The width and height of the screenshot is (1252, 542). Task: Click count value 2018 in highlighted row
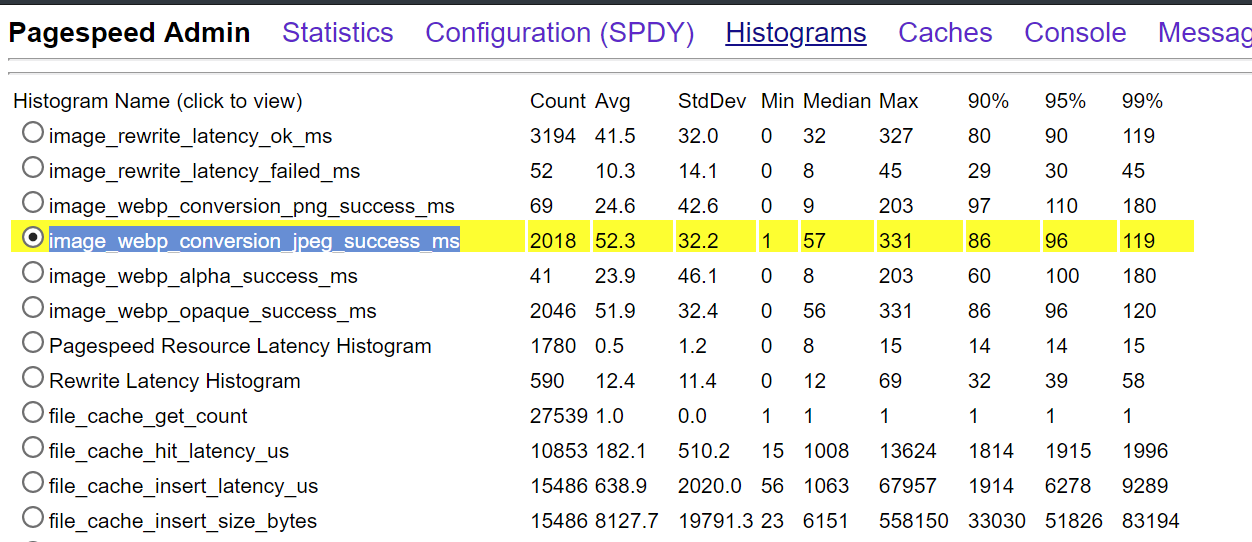tap(553, 241)
